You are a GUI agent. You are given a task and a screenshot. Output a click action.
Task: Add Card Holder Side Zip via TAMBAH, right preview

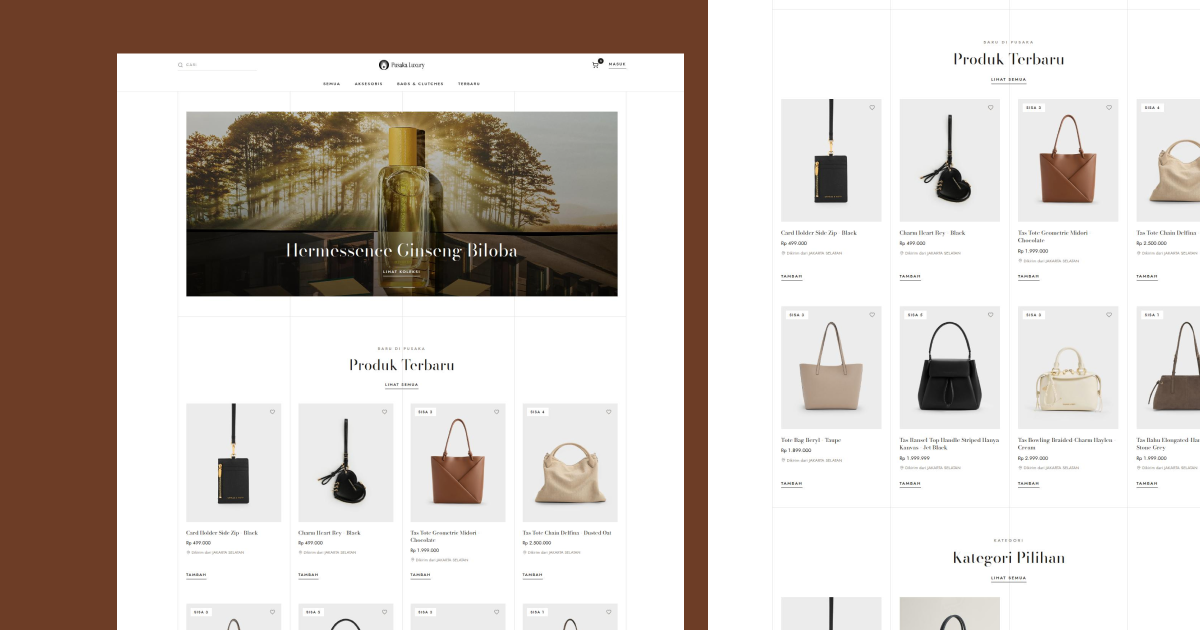click(791, 276)
